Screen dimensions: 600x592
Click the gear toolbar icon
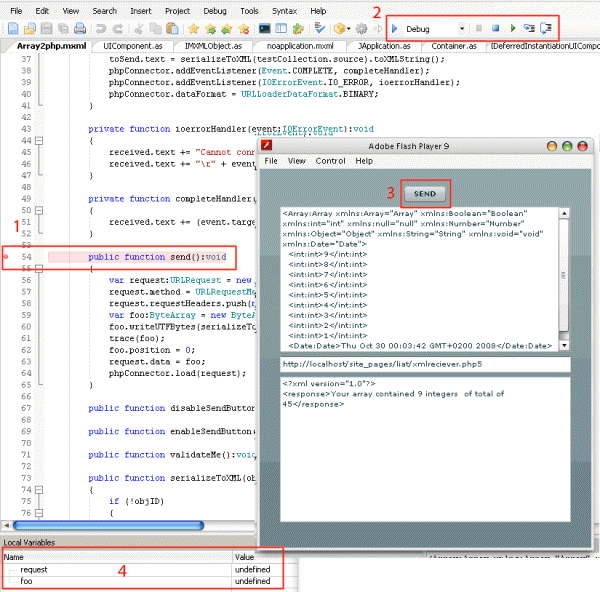pyautogui.click(x=361, y=28)
